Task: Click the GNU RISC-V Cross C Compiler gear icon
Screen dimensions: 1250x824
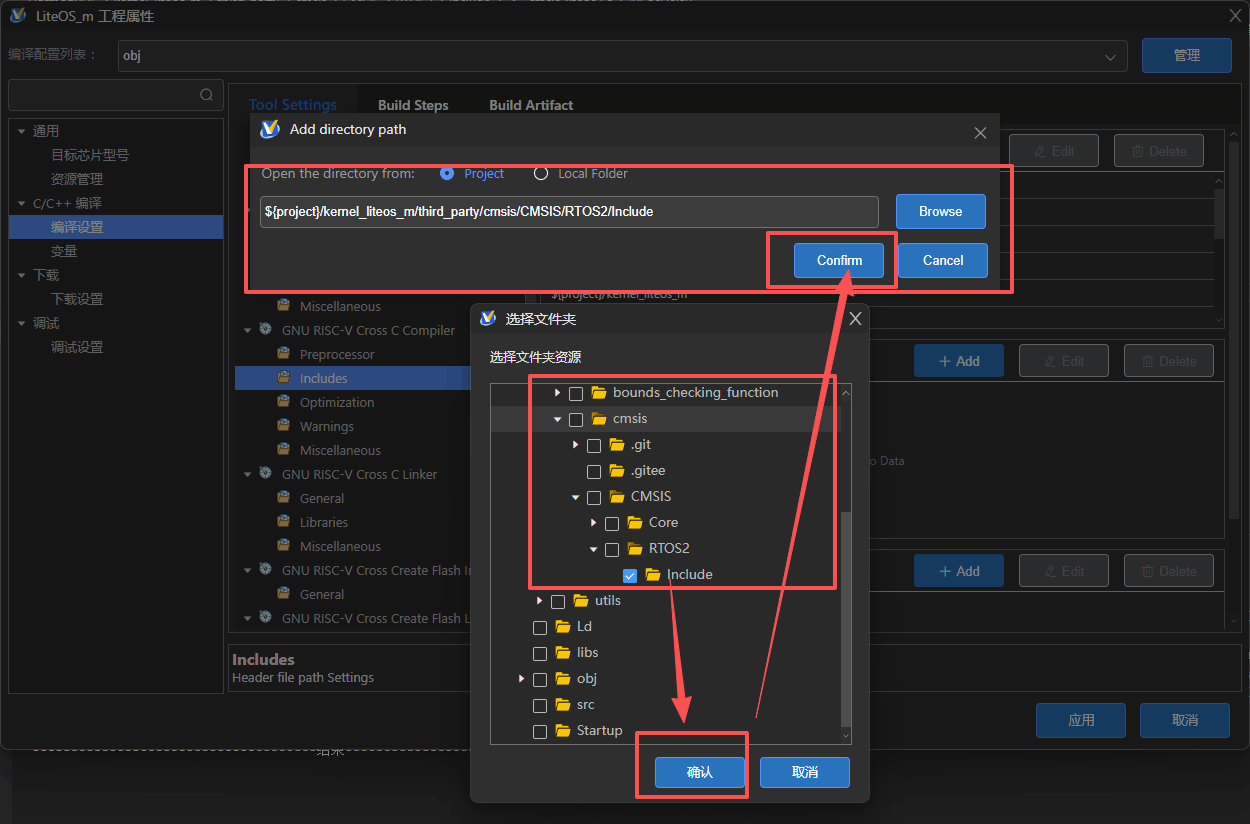Action: click(265, 329)
